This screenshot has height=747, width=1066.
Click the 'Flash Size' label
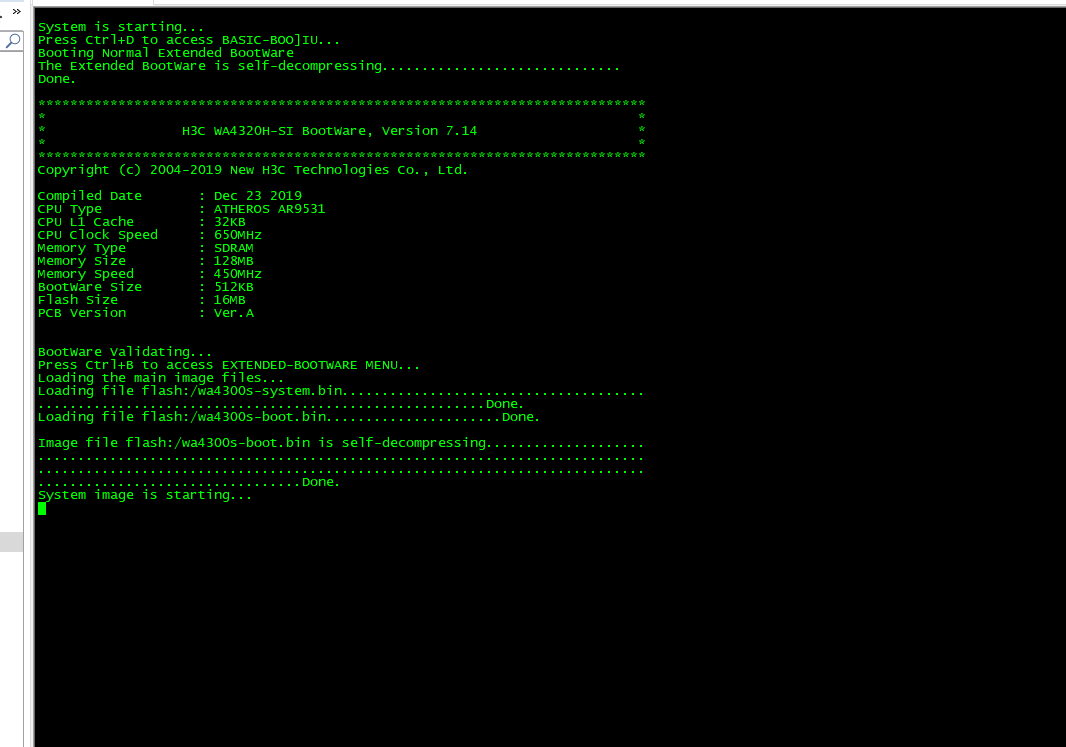coord(78,300)
